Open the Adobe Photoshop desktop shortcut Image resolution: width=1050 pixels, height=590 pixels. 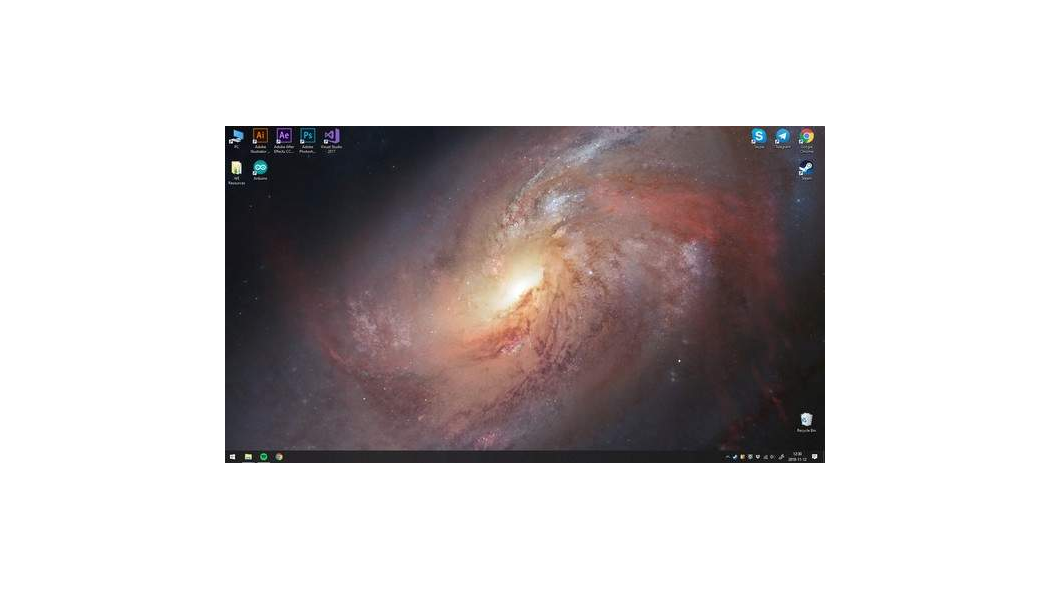tap(307, 141)
